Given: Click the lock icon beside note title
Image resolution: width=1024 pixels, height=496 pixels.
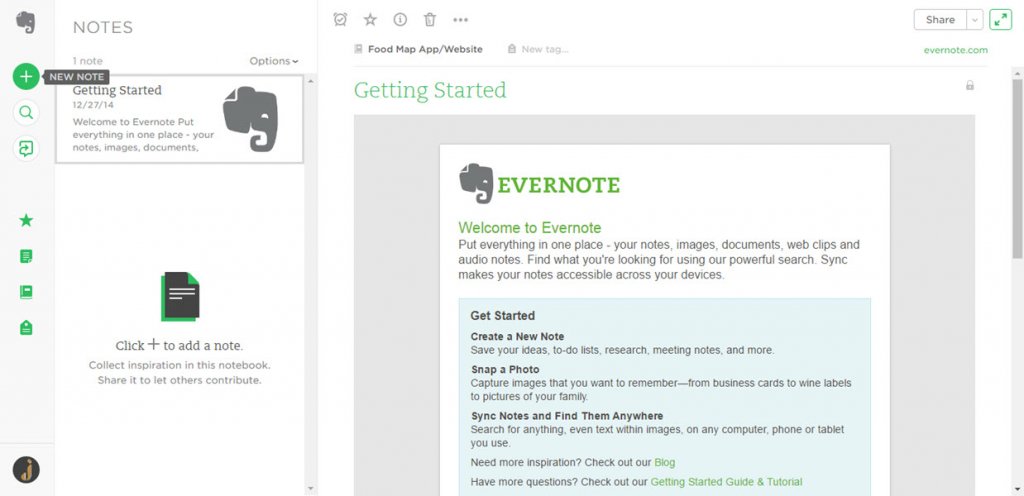Looking at the screenshot, I should tap(970, 85).
